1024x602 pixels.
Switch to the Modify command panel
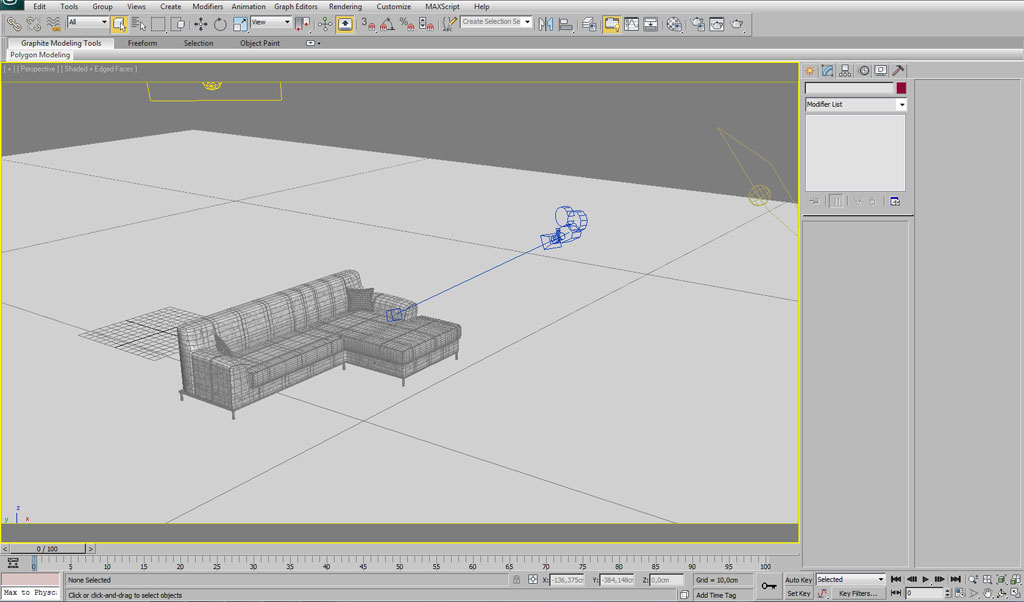(828, 71)
